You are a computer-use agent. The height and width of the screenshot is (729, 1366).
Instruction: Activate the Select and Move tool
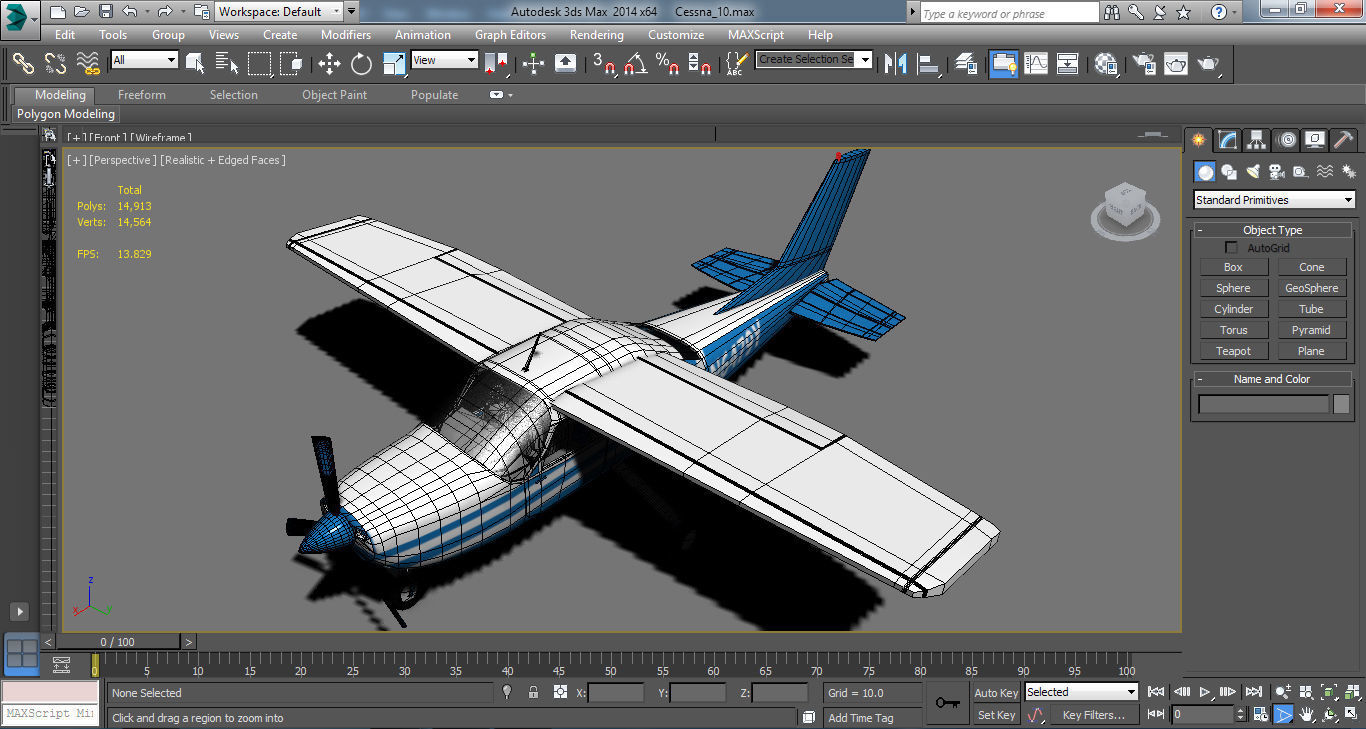coord(329,64)
